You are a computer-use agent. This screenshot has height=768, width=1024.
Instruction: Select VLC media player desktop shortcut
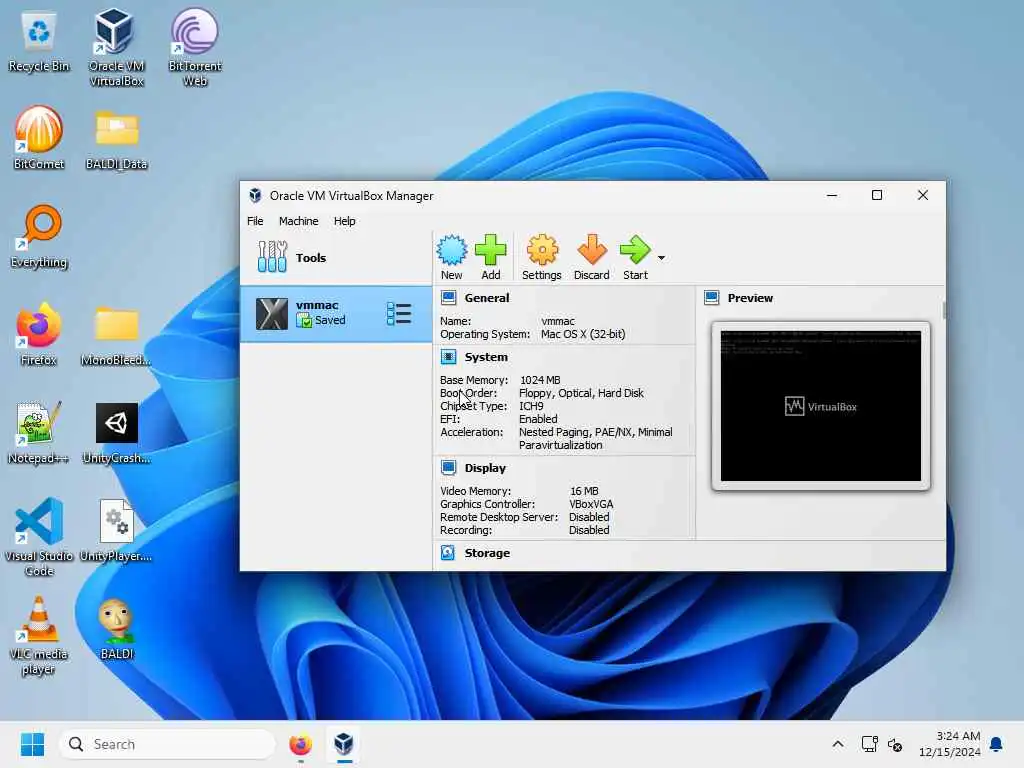[39, 635]
